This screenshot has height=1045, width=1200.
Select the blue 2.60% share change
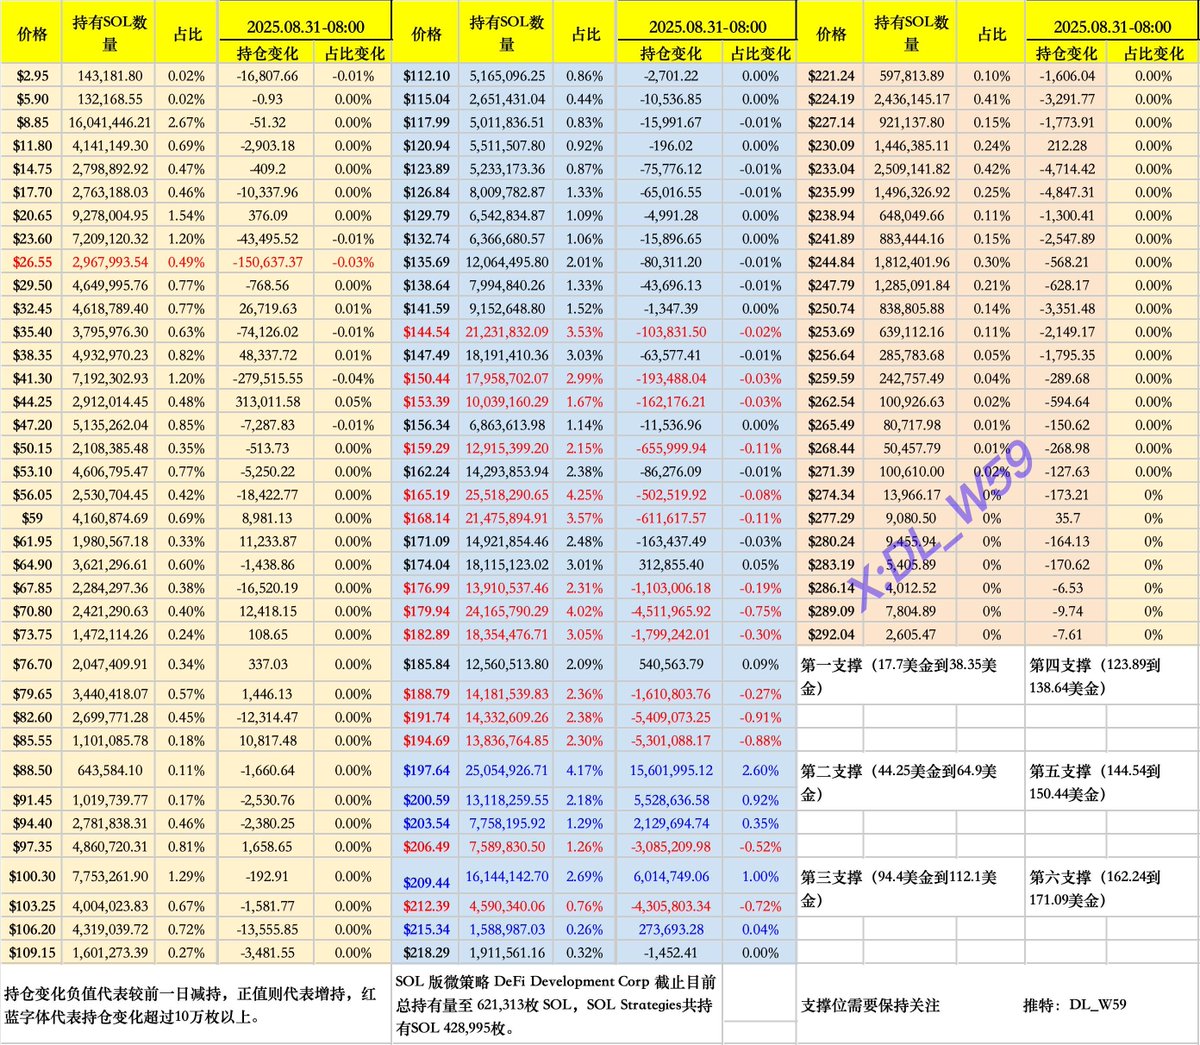coord(761,770)
